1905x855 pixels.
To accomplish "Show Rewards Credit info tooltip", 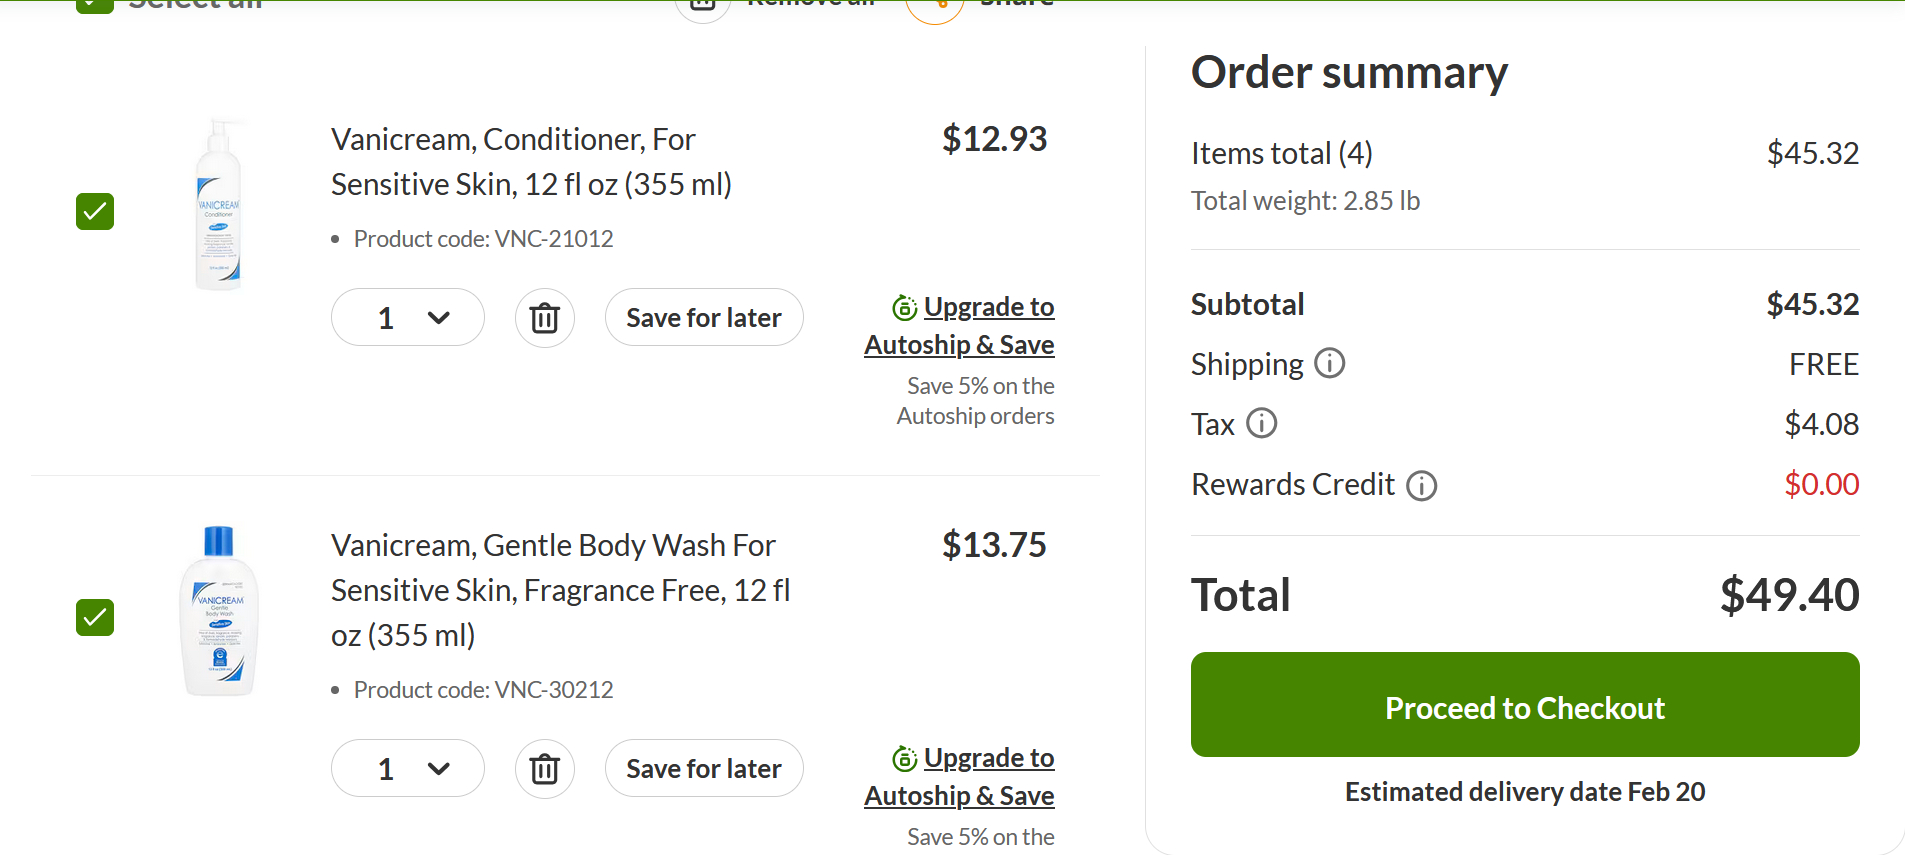I will tap(1421, 485).
